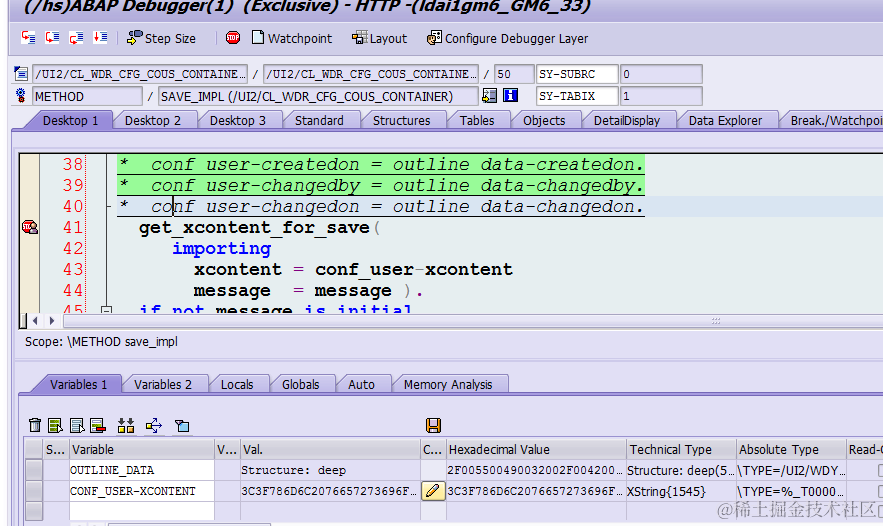Click the trash can icon in variables toolbar
The image size is (883, 526).
tap(35, 425)
